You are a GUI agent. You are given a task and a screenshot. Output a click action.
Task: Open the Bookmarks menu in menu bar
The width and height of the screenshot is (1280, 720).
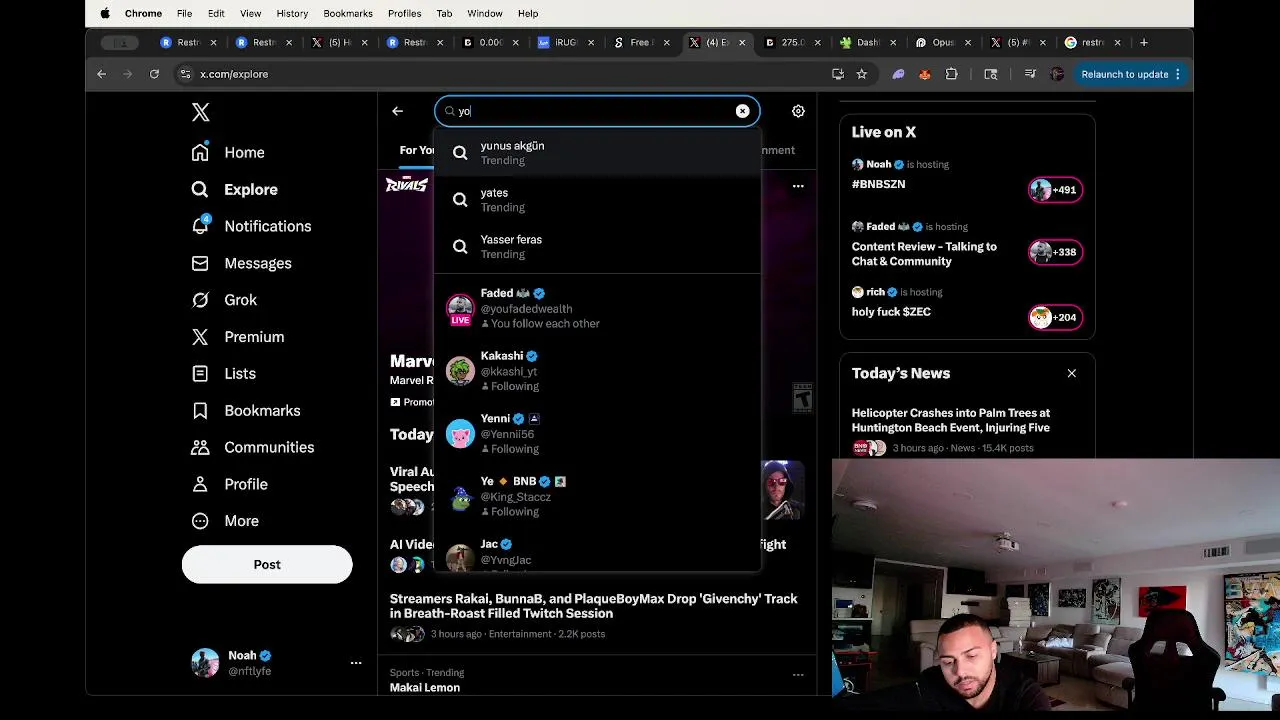[348, 13]
